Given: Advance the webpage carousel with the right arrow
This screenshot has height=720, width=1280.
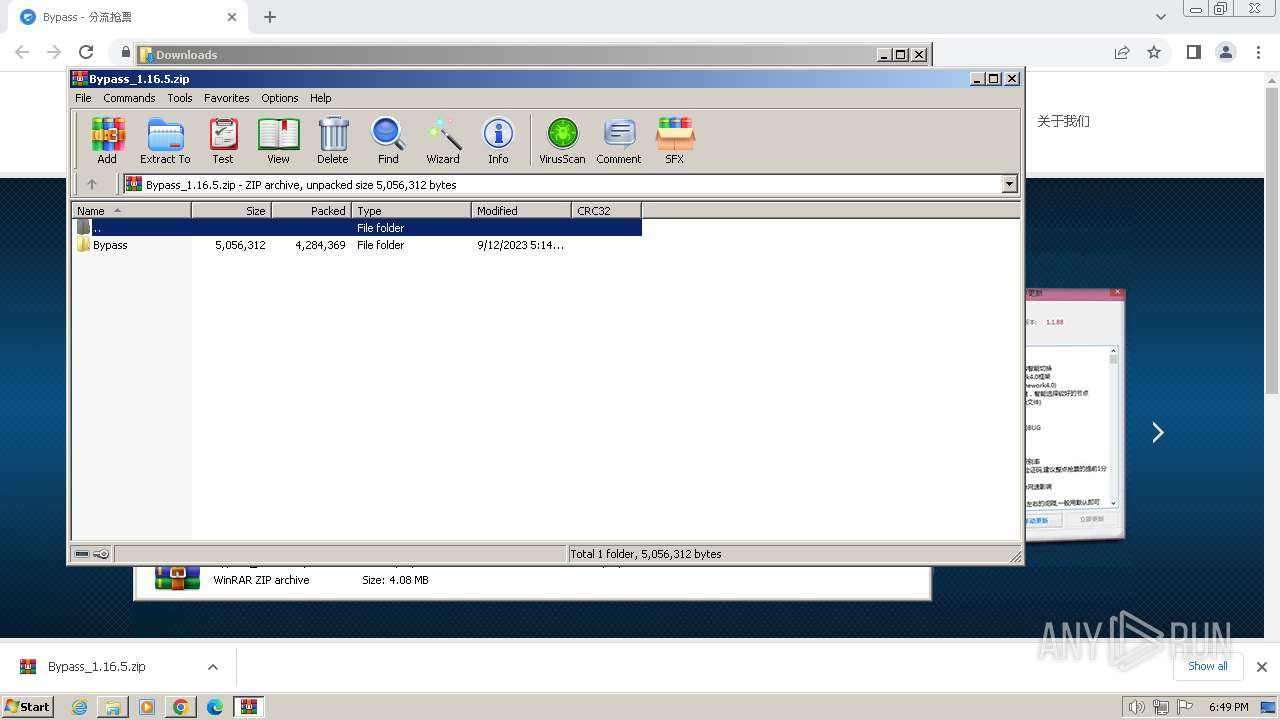Looking at the screenshot, I should (x=1158, y=432).
